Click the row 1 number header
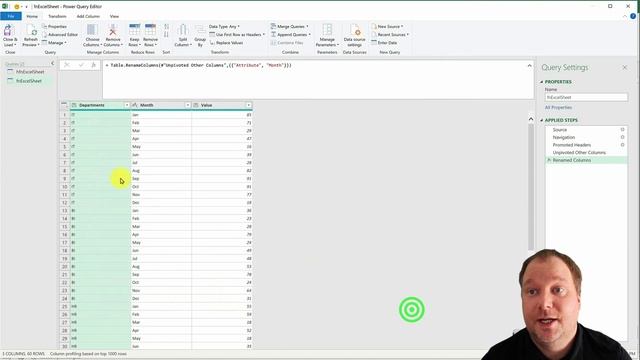The width and height of the screenshot is (640, 360). pos(64,115)
